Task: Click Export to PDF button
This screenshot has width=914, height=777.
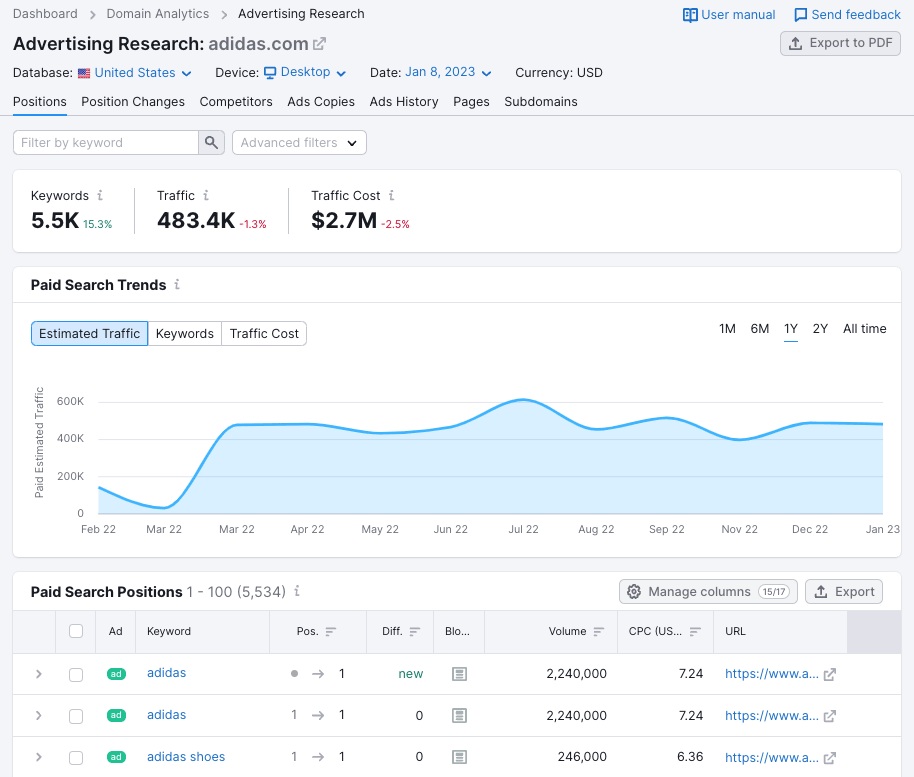Action: coord(840,43)
